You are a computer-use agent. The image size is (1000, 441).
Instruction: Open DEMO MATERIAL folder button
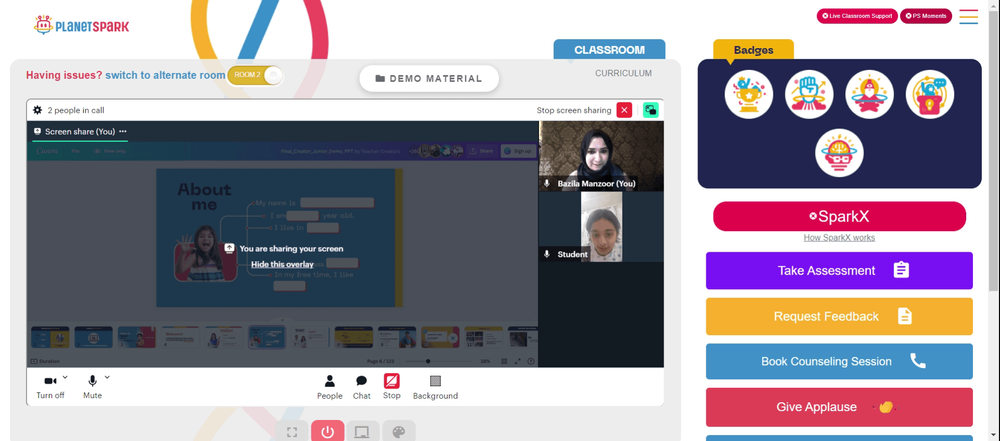(429, 78)
